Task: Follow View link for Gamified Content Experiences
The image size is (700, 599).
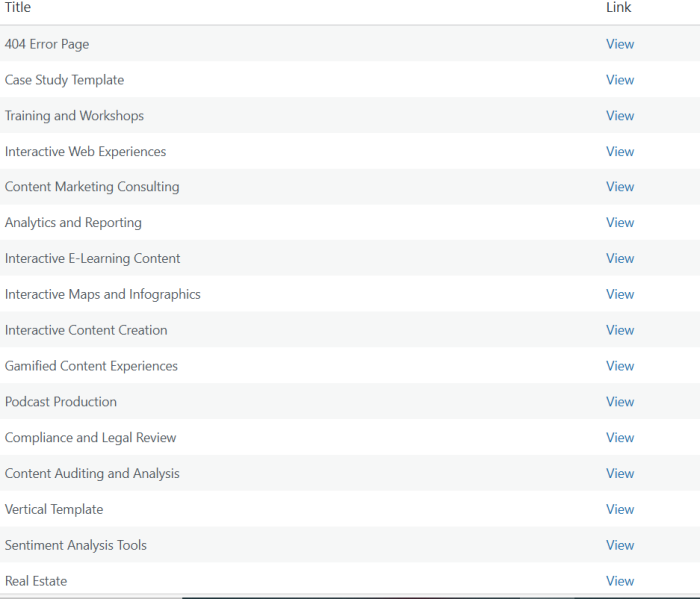Action: pyautogui.click(x=620, y=366)
